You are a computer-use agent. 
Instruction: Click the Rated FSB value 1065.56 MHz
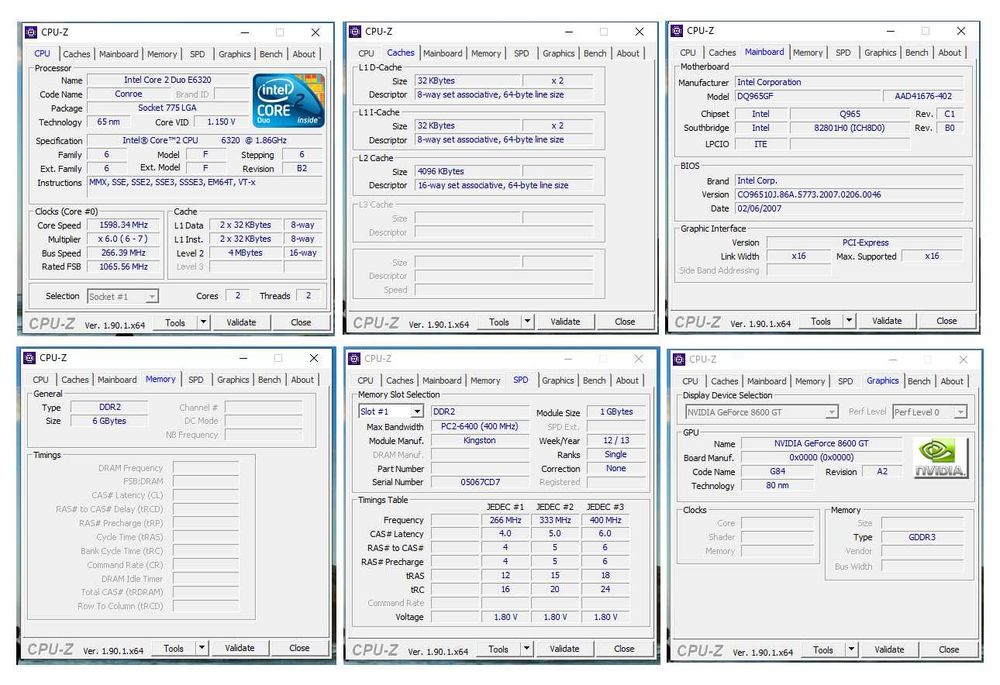point(124,267)
